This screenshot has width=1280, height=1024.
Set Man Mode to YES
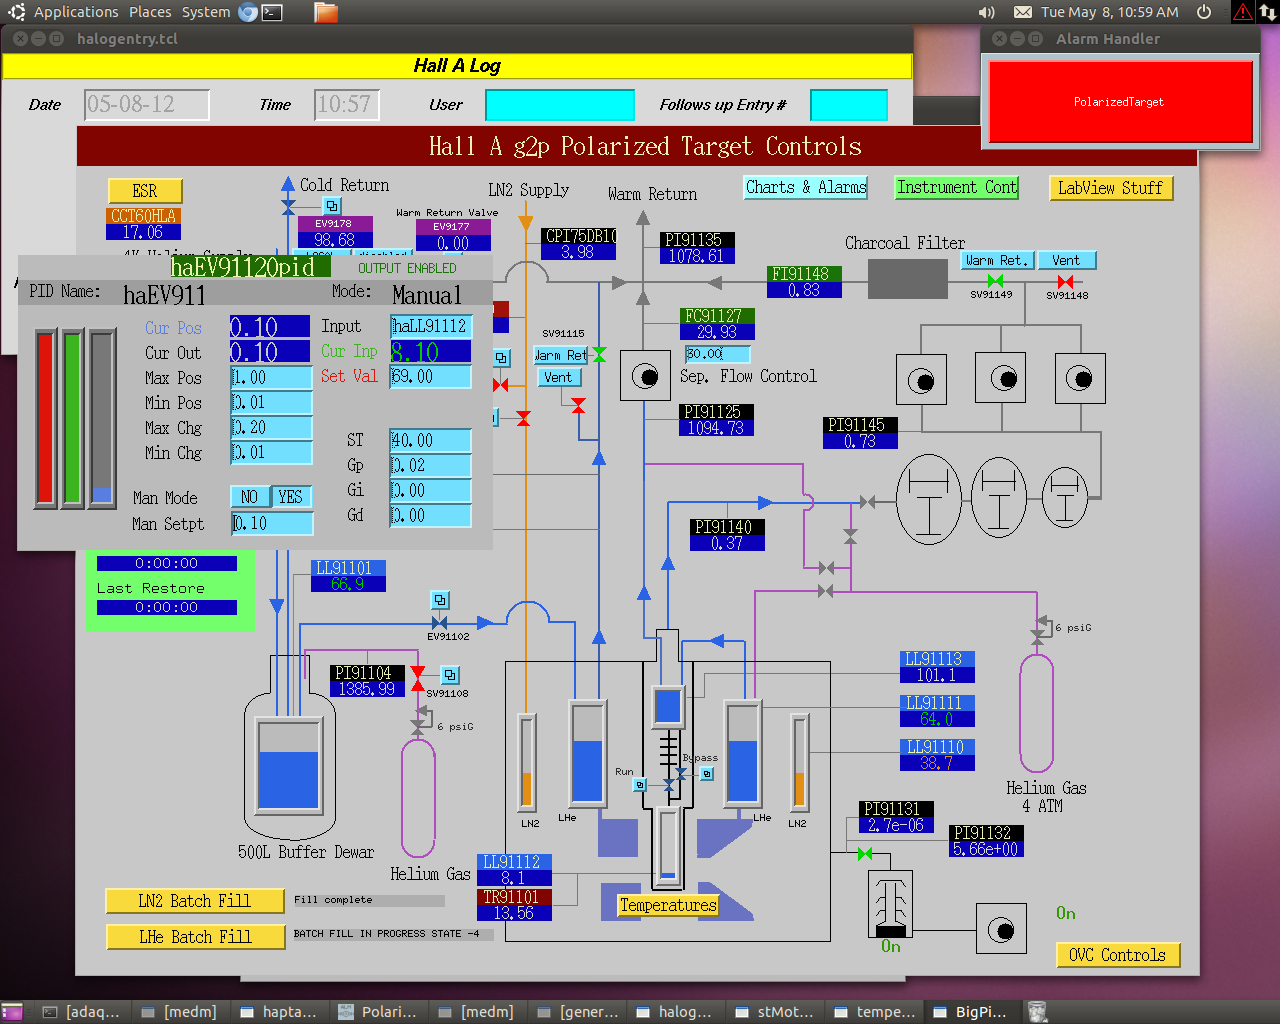click(x=291, y=497)
